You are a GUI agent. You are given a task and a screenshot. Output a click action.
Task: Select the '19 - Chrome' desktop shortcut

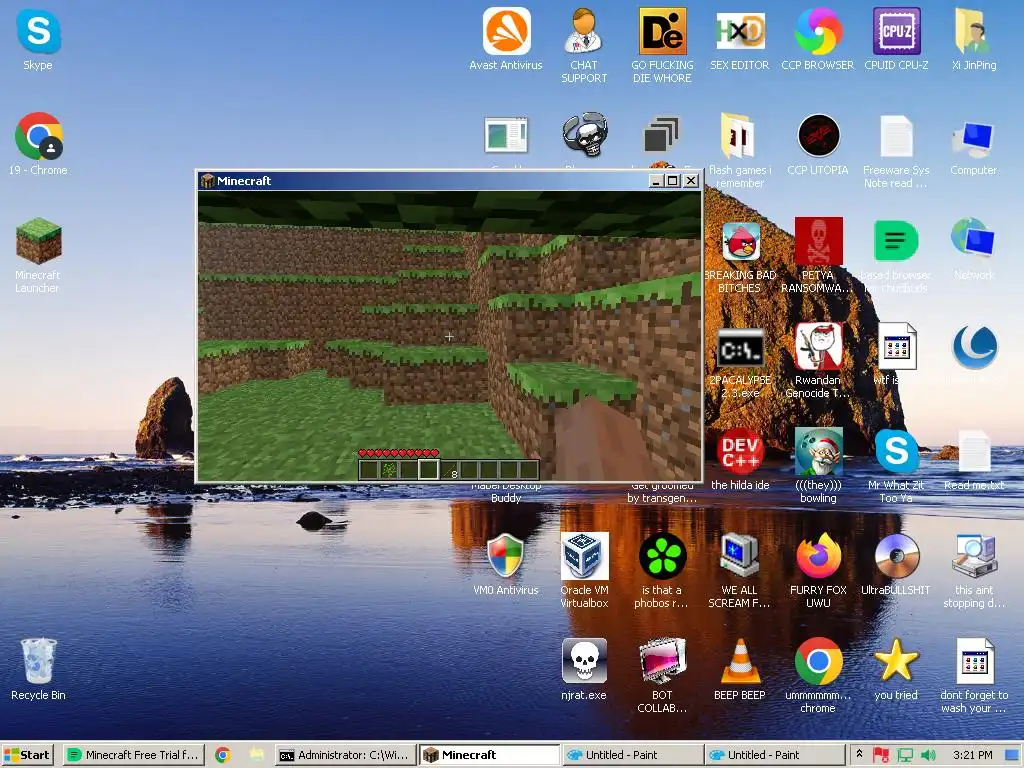tap(39, 136)
